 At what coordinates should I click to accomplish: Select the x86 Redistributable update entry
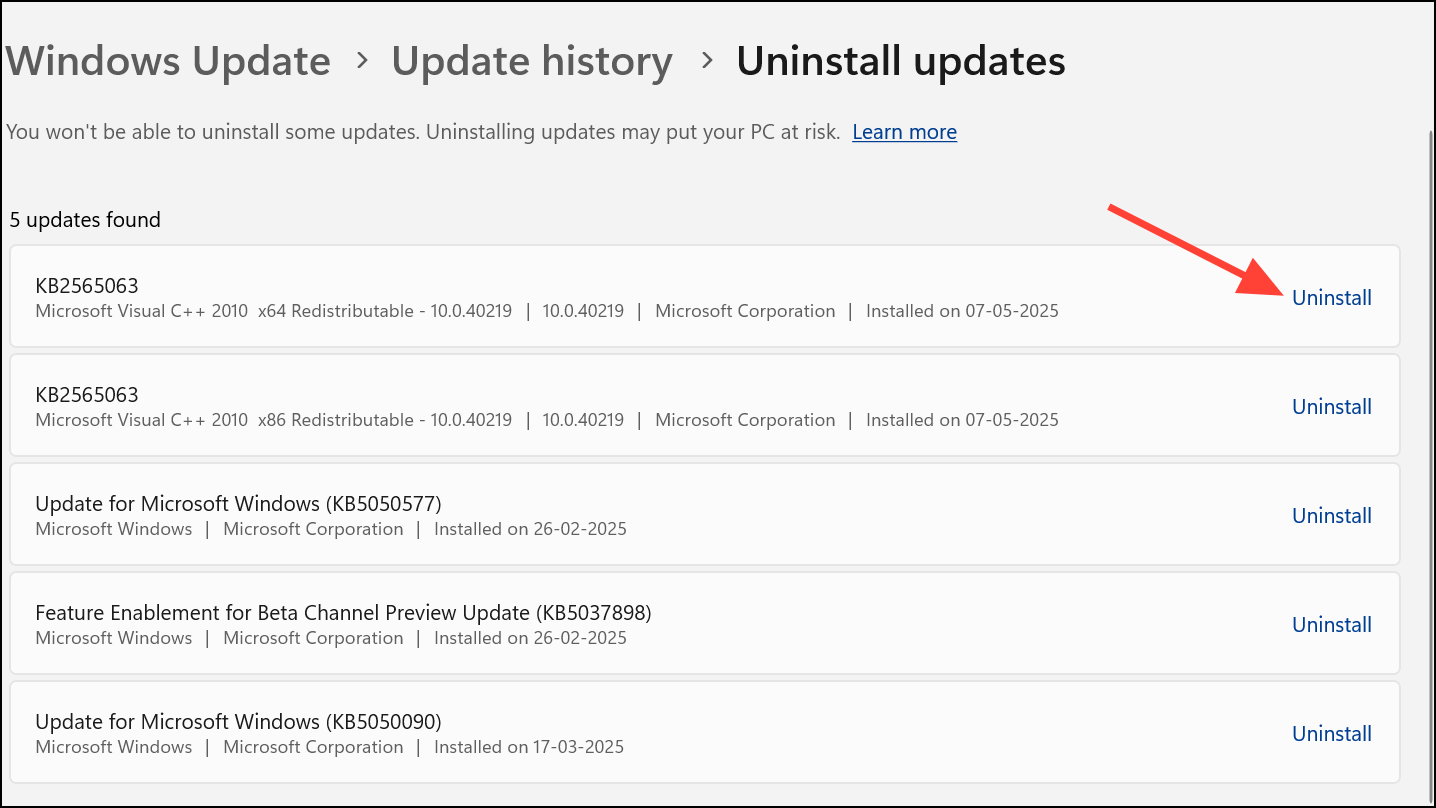[500, 405]
